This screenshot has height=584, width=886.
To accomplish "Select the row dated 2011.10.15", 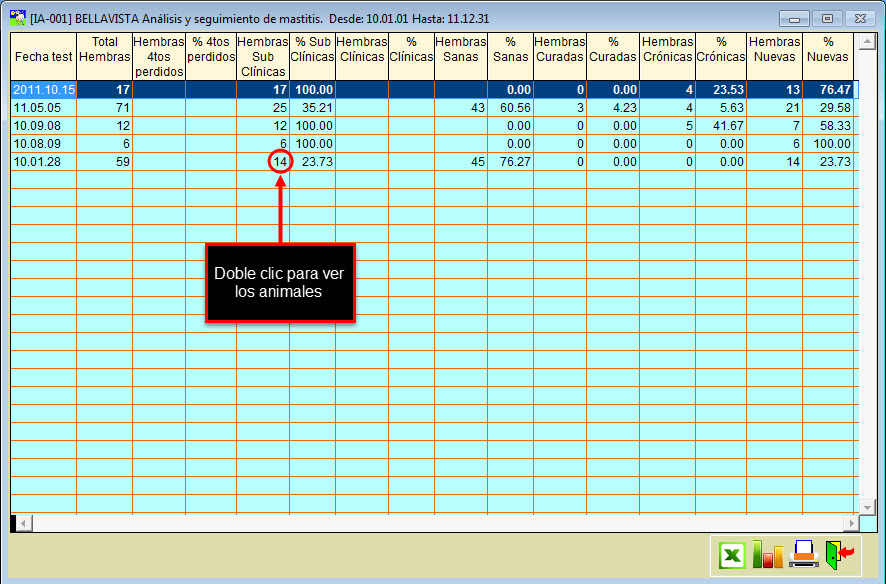I will pyautogui.click(x=43, y=90).
